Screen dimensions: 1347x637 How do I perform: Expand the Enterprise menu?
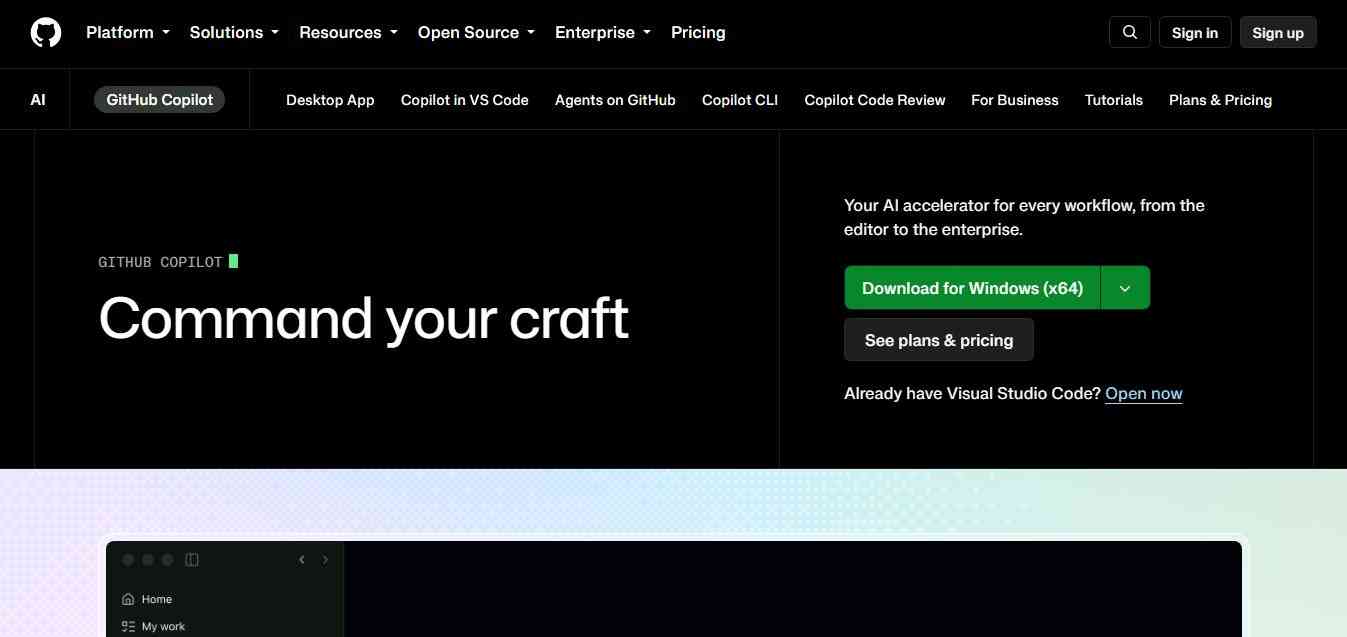(x=603, y=32)
